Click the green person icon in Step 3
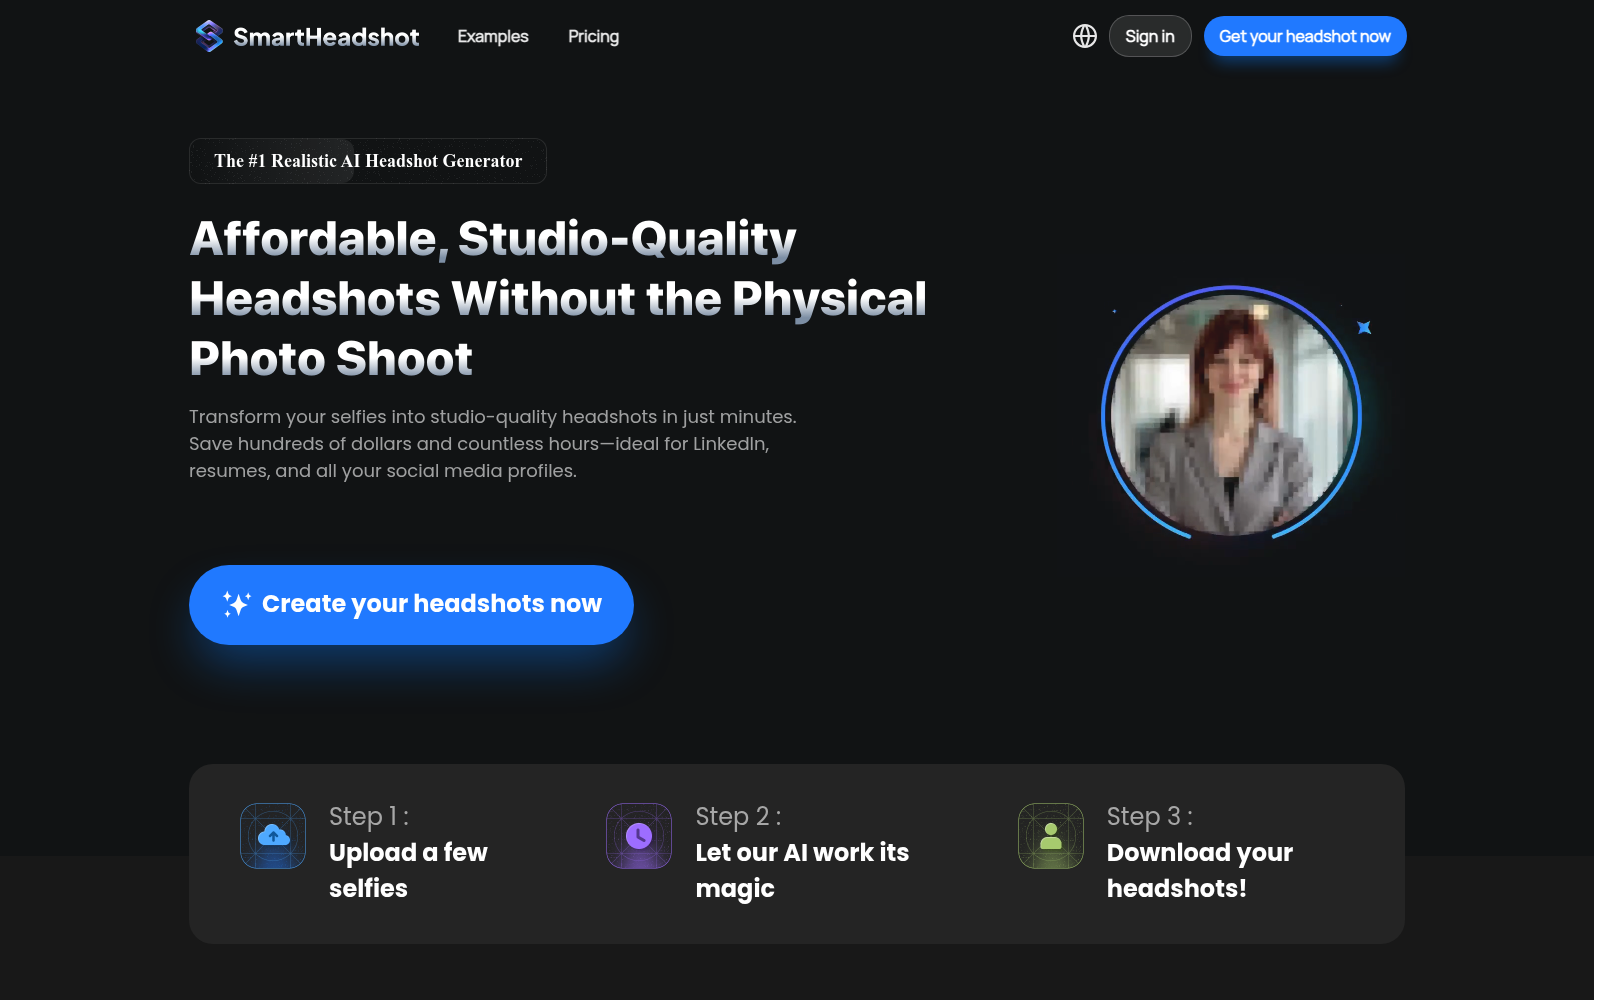The width and height of the screenshot is (1600, 1000). click(x=1050, y=836)
